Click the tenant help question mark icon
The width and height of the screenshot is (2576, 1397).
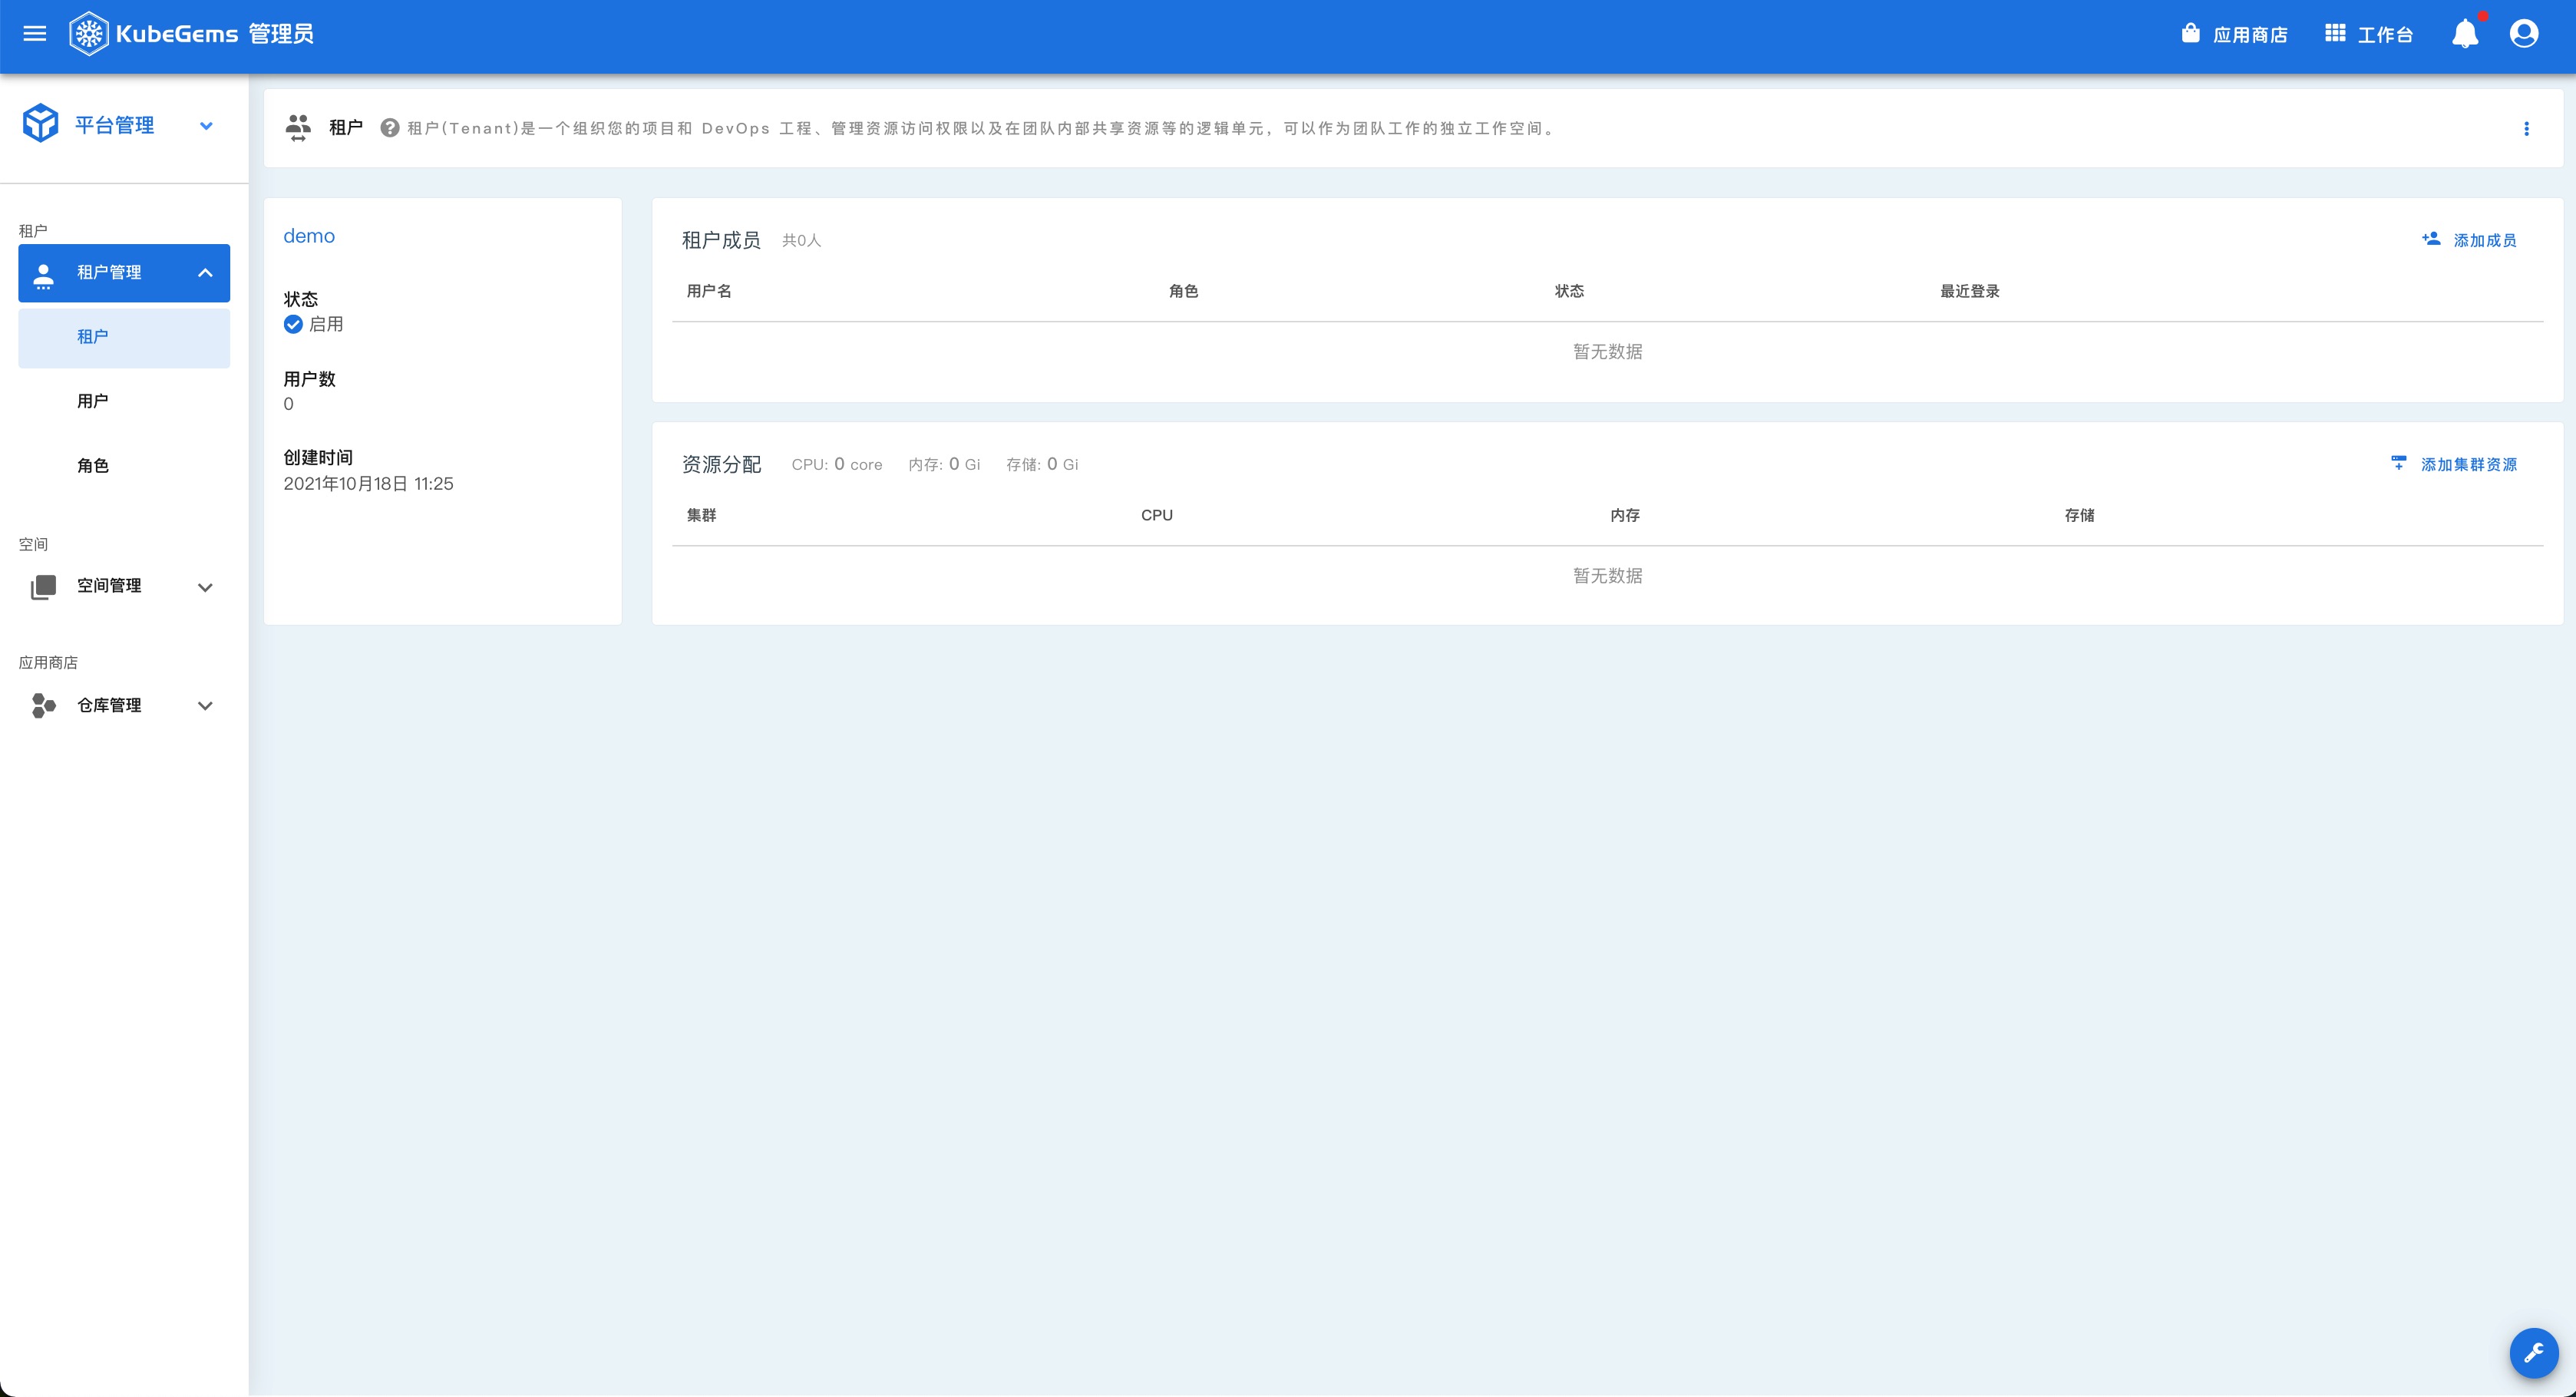[390, 128]
